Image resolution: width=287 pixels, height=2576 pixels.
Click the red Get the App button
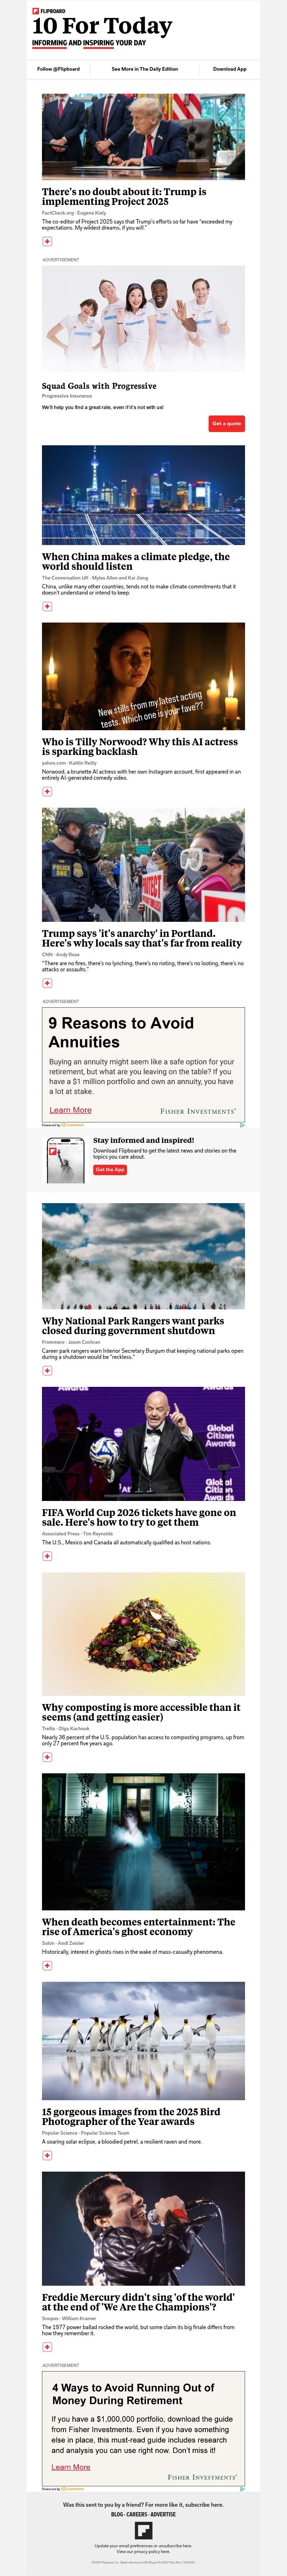(x=110, y=1169)
